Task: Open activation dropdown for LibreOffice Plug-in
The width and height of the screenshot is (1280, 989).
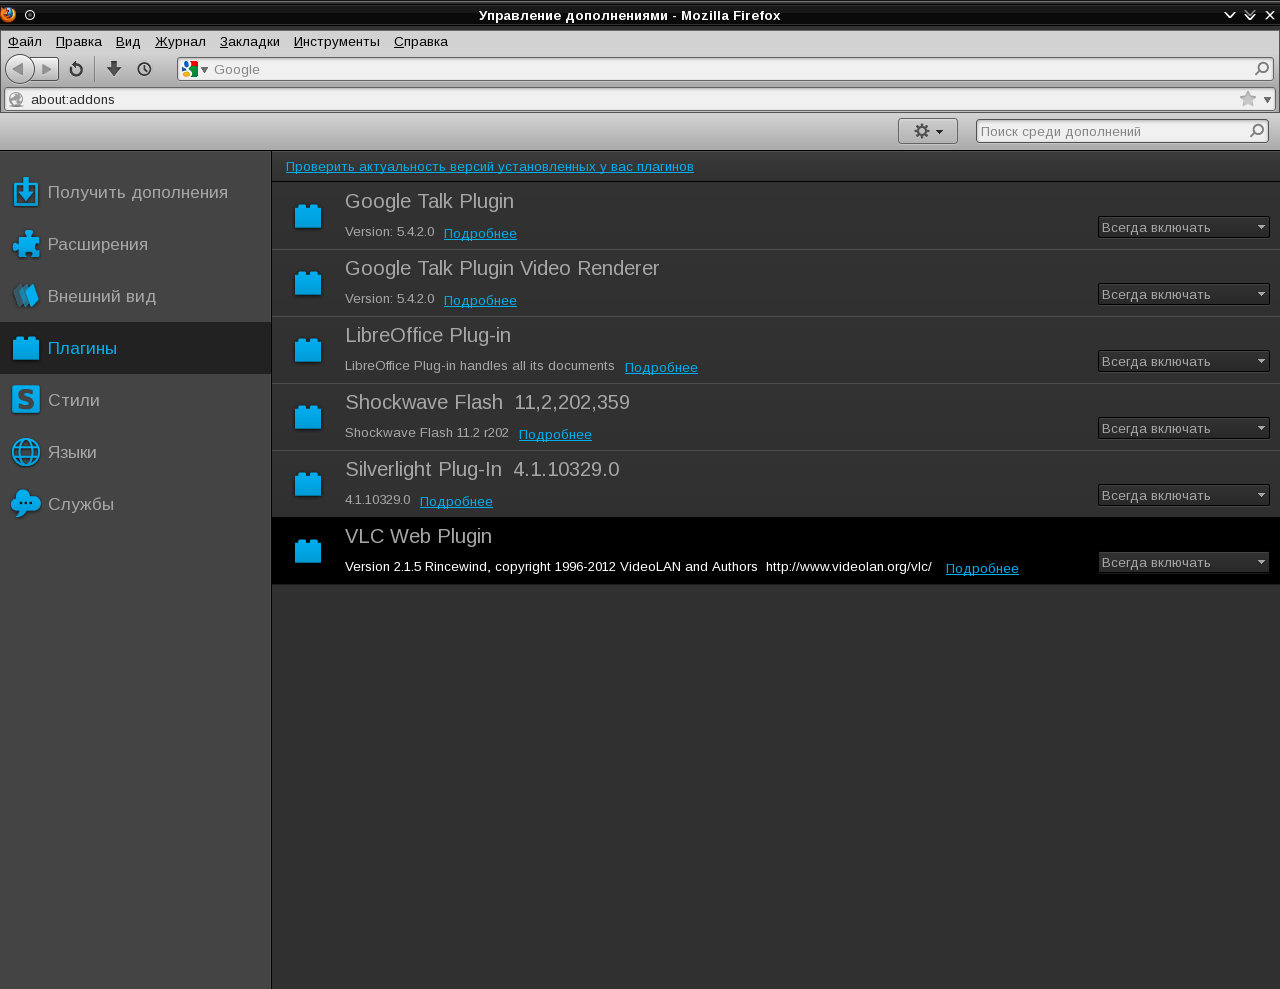Action: (x=1184, y=361)
